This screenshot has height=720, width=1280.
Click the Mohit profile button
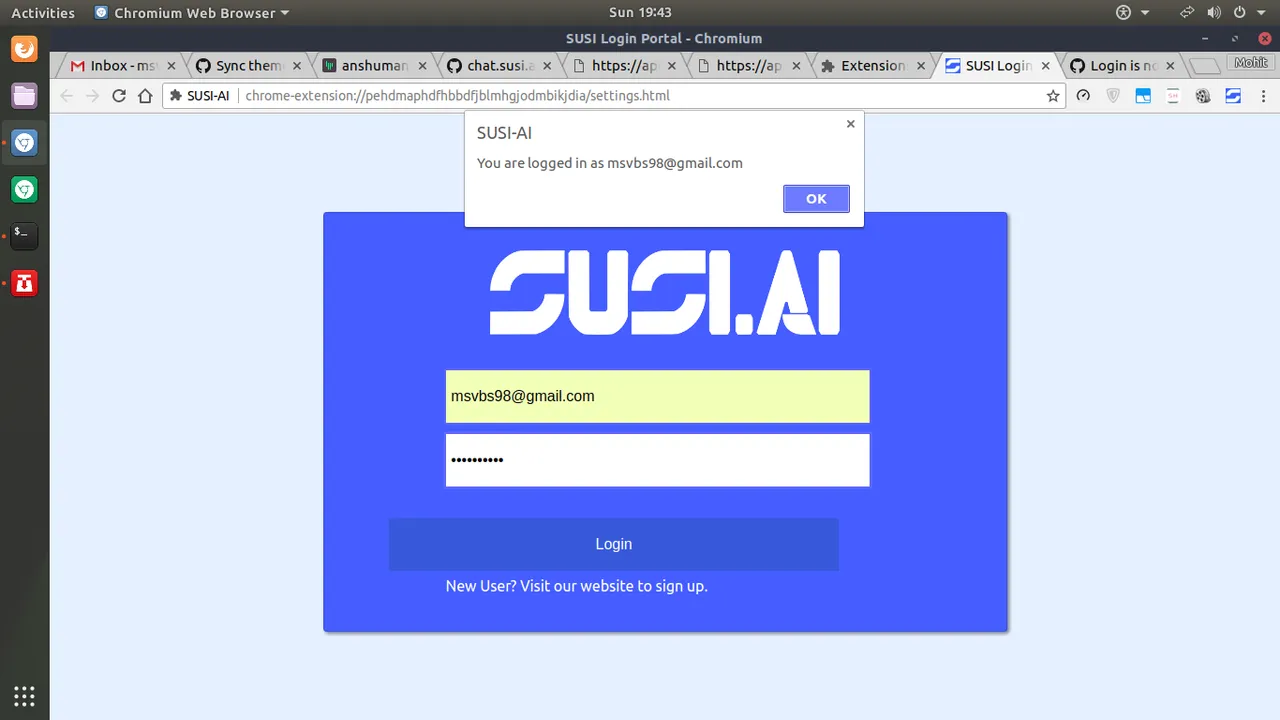[1251, 62]
